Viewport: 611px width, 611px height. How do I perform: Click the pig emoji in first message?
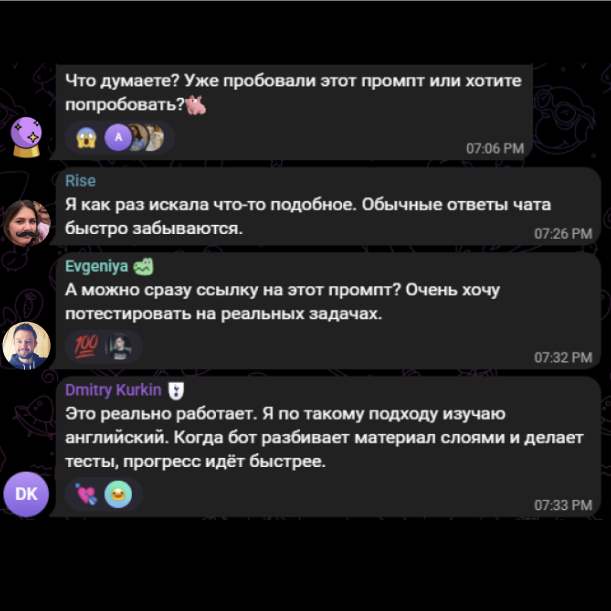click(197, 105)
